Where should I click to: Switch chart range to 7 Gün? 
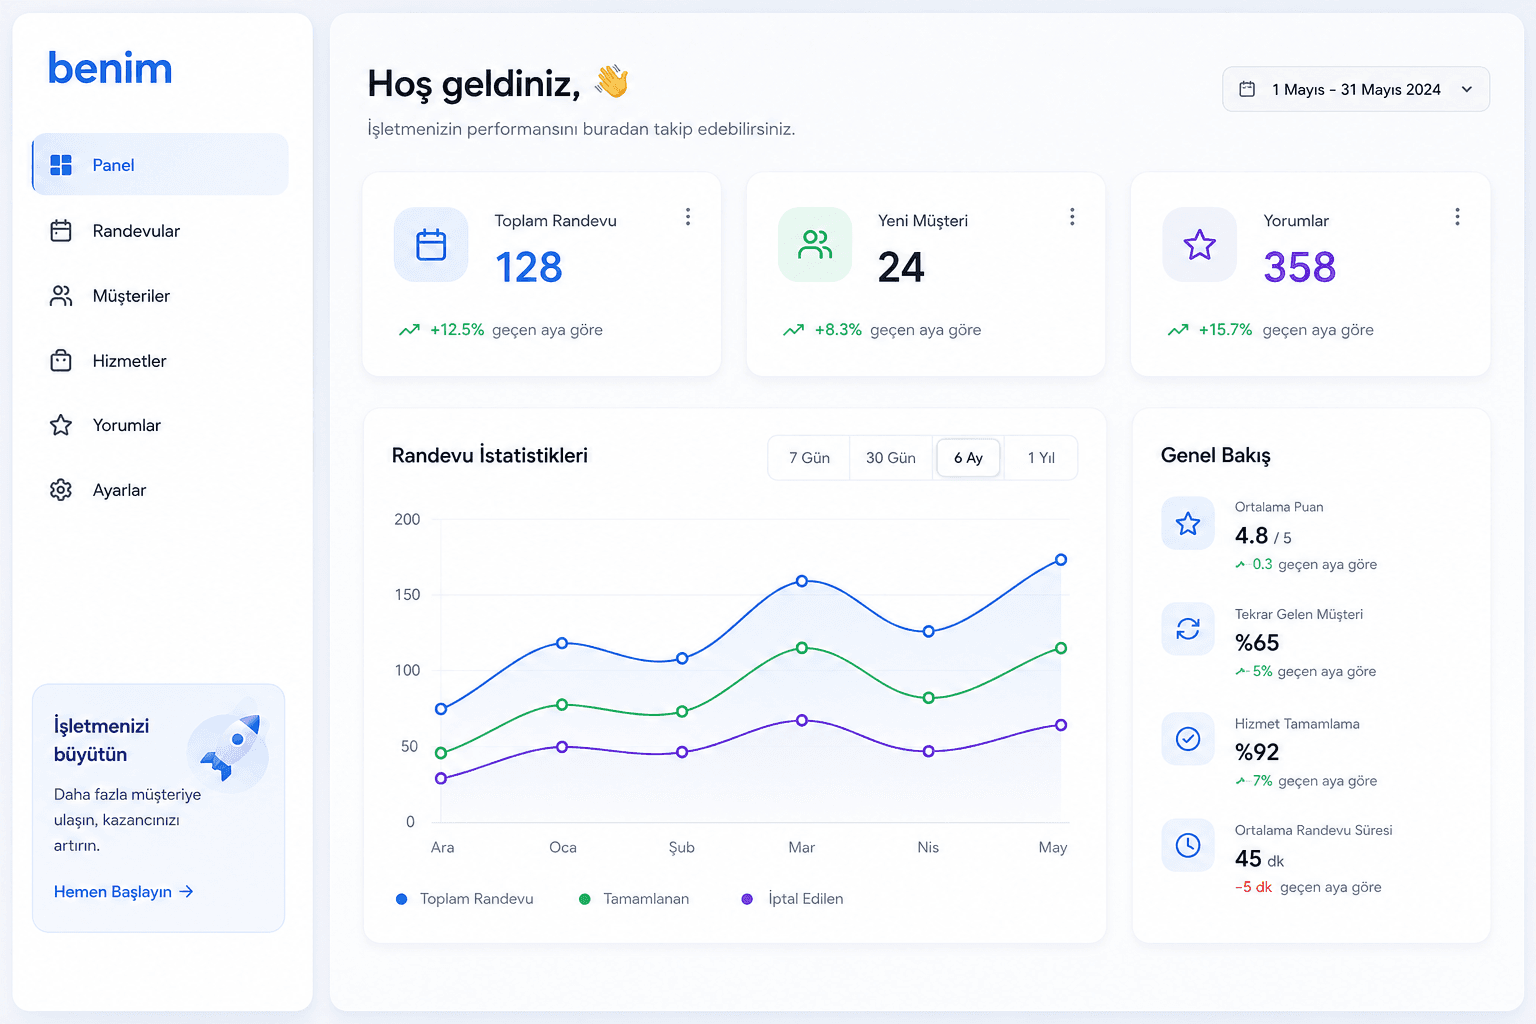pos(809,458)
